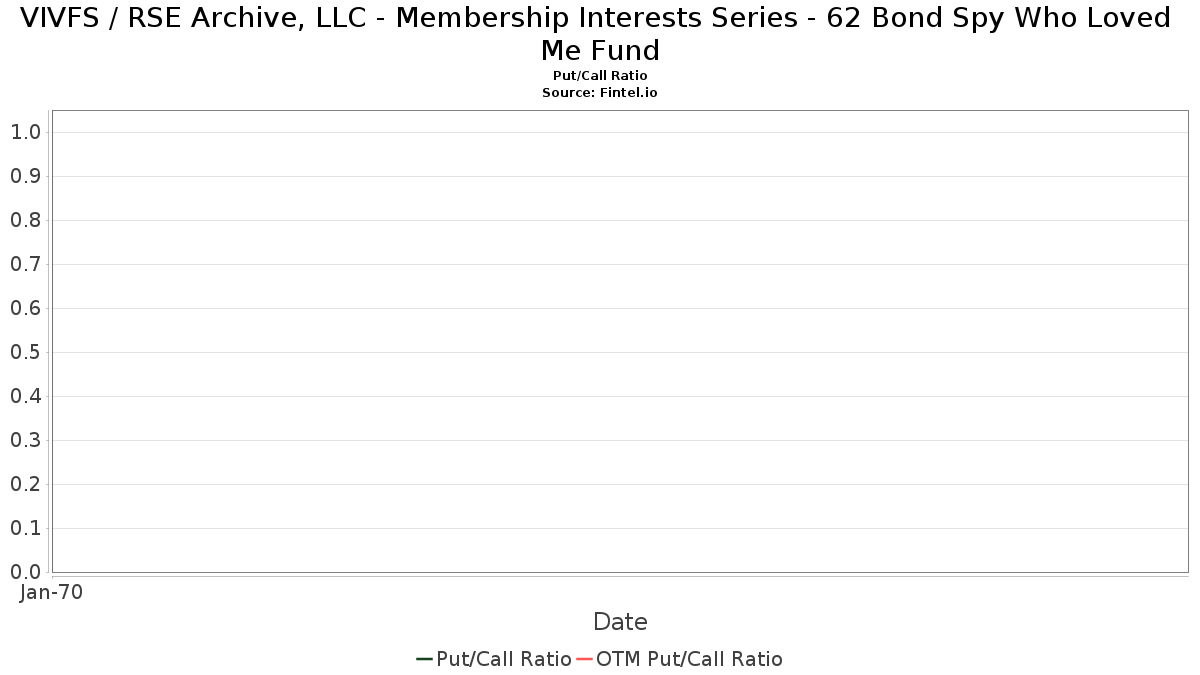Click the 0.2 y-axis tick label
Screen dimensions: 1200x675
tap(25, 484)
